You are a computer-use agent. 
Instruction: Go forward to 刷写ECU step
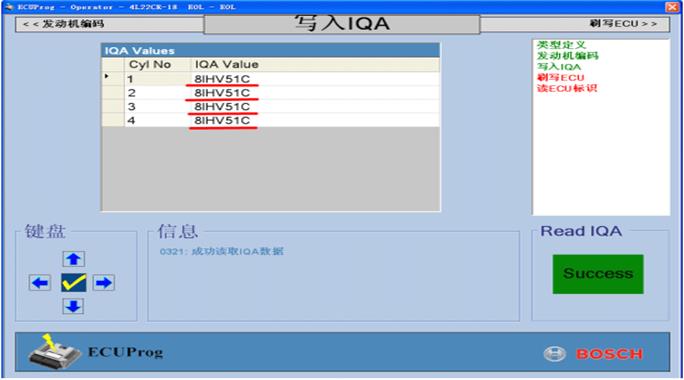coord(623,24)
